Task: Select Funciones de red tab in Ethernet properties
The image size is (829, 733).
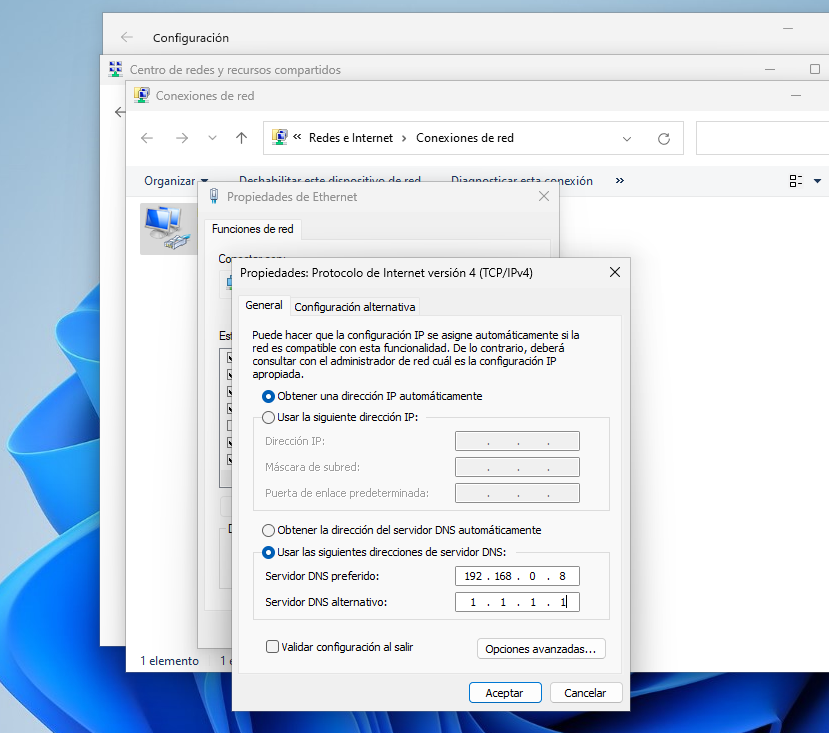Action: (253, 229)
